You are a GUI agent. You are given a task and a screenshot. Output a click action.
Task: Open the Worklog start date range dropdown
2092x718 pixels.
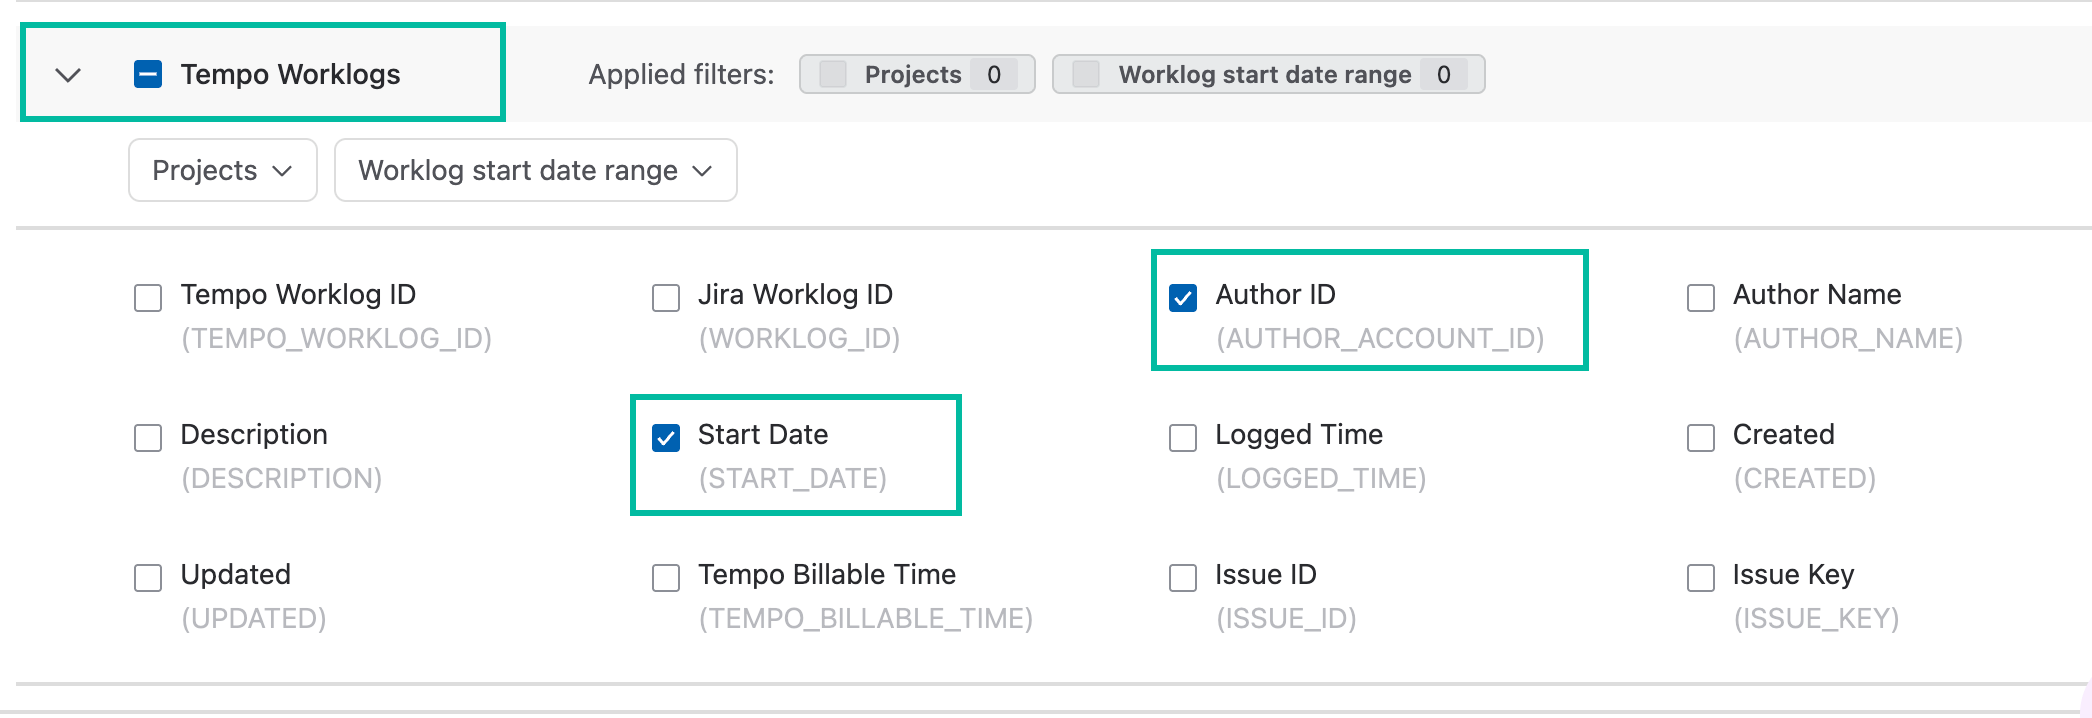pyautogui.click(x=536, y=170)
